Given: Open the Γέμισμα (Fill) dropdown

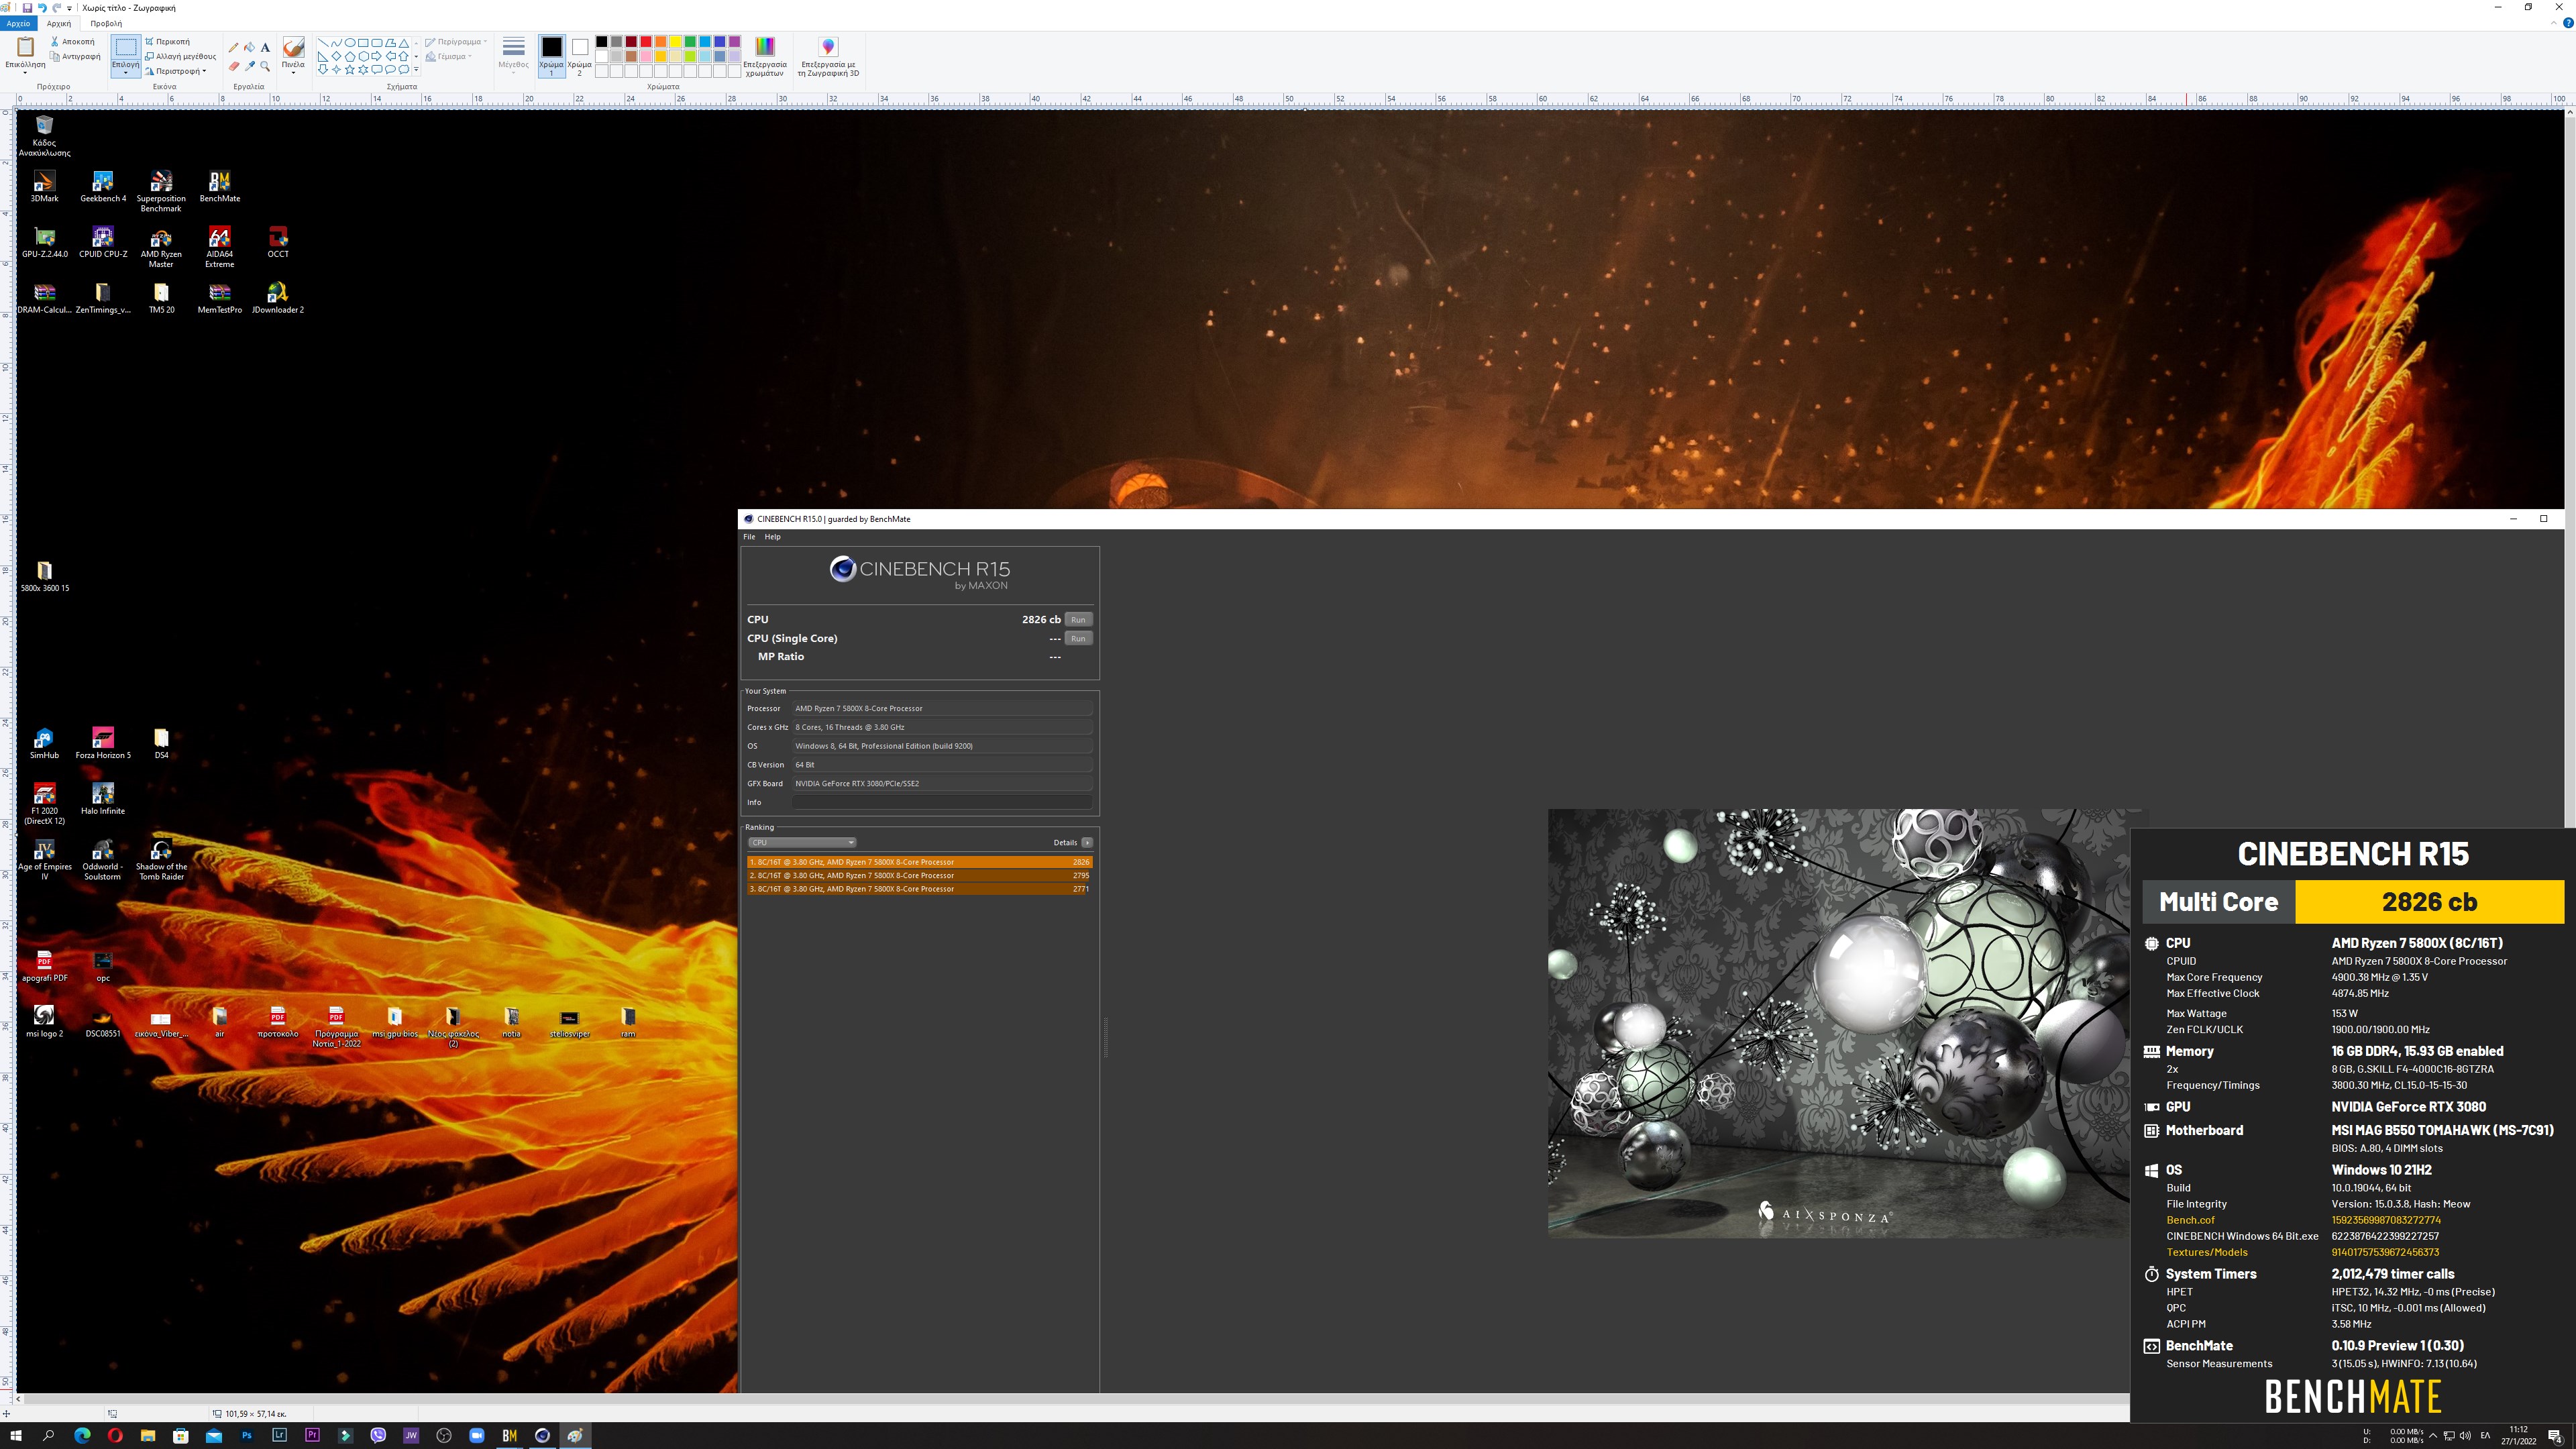Looking at the screenshot, I should pyautogui.click(x=449, y=56).
